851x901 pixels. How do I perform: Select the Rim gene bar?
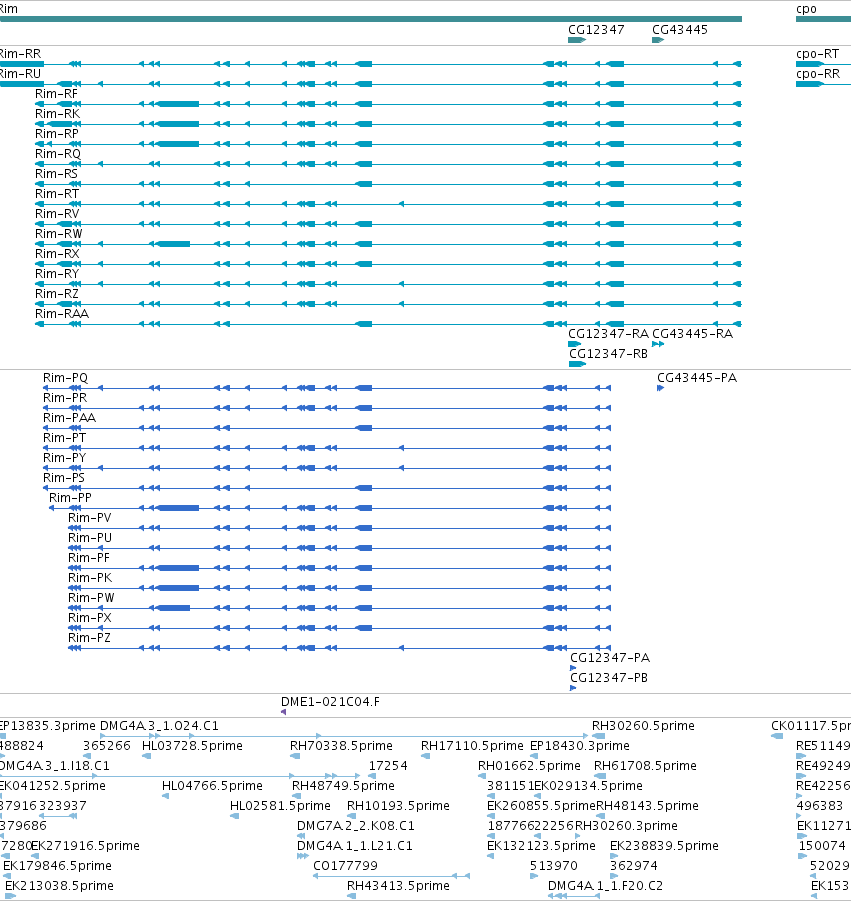click(371, 19)
